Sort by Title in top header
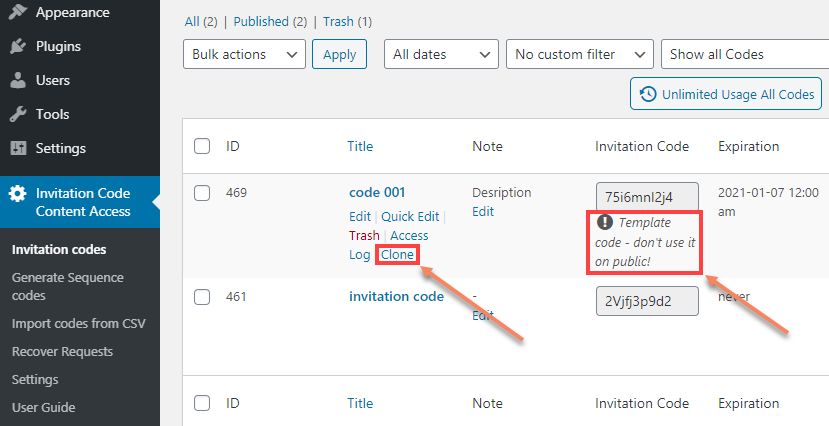The height and width of the screenshot is (426, 829). pyautogui.click(x=360, y=146)
